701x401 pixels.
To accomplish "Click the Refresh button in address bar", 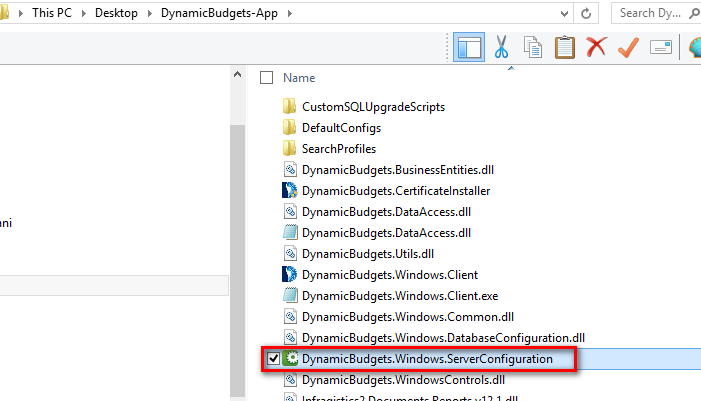I will [x=586, y=13].
